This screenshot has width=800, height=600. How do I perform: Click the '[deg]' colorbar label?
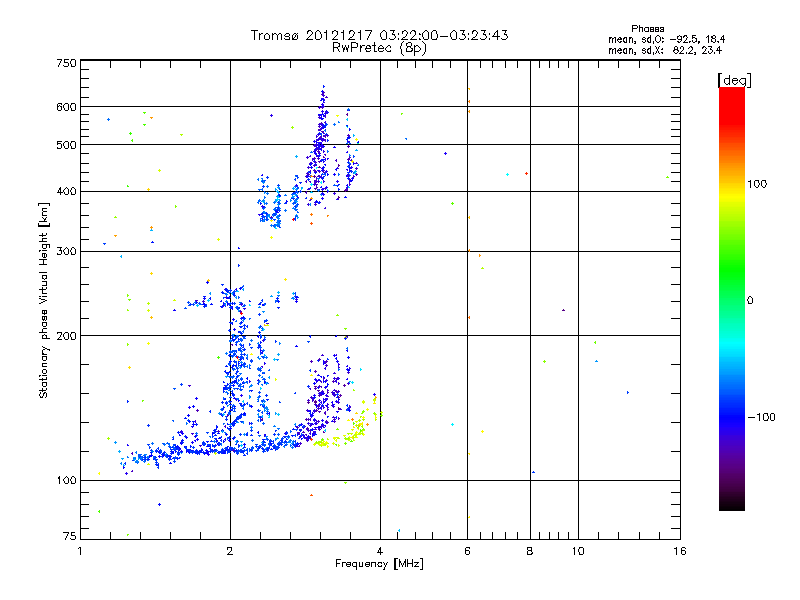pyautogui.click(x=734, y=80)
